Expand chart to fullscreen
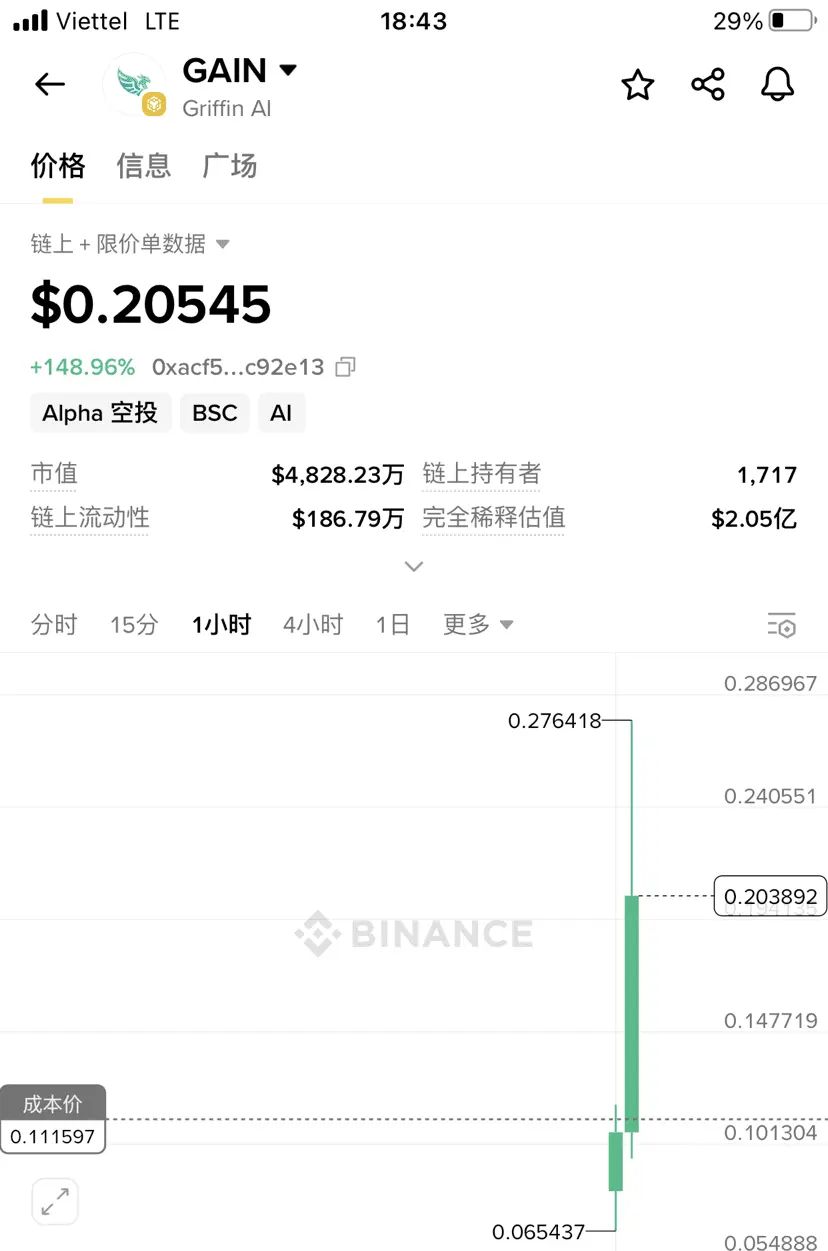This screenshot has width=828, height=1251. click(55, 1201)
